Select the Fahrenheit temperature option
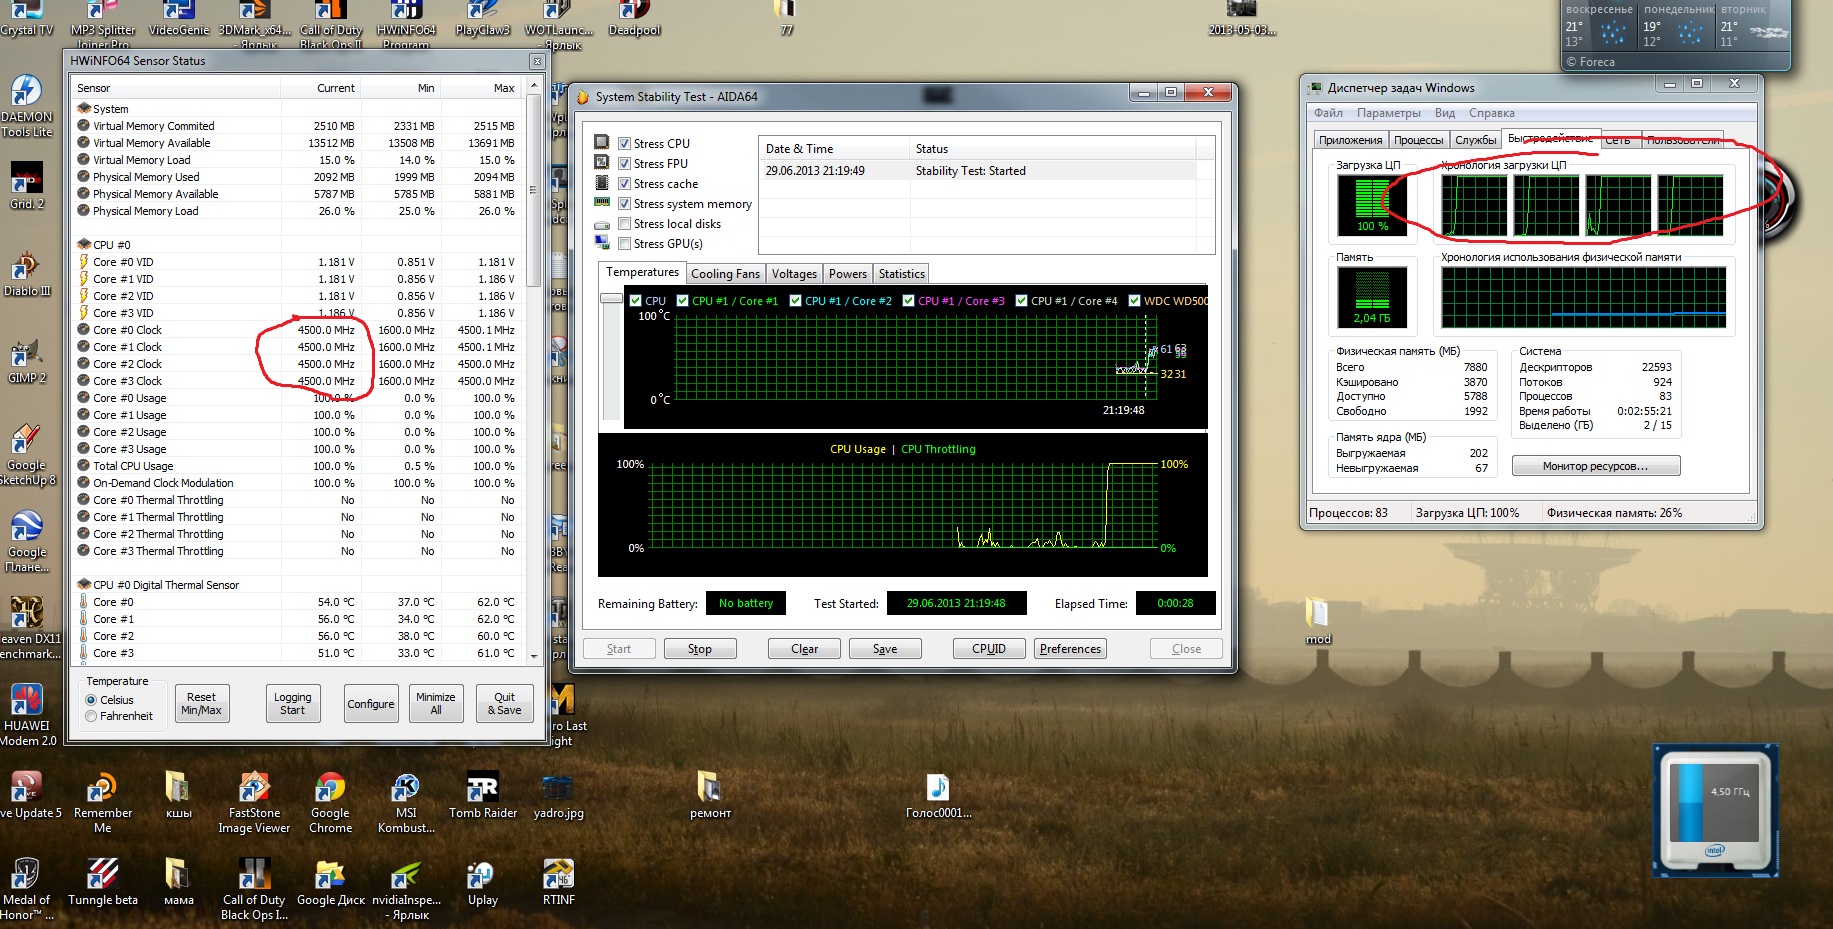Screen dimensions: 1833x929 click(x=92, y=716)
